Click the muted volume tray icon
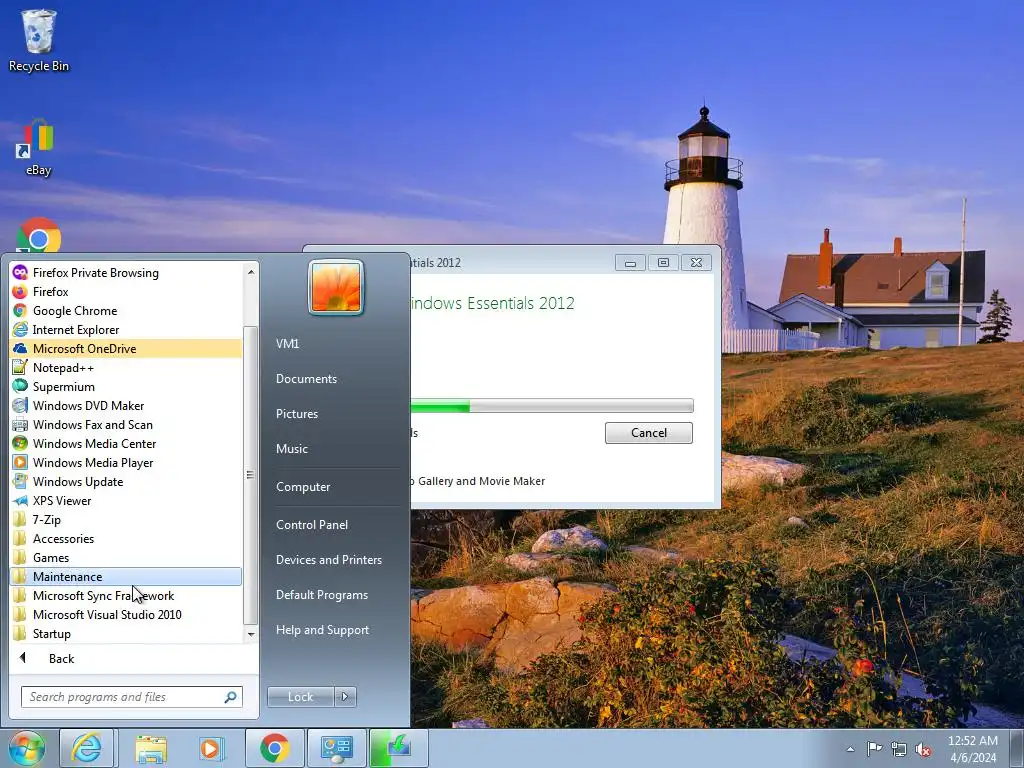 pyautogui.click(x=923, y=750)
